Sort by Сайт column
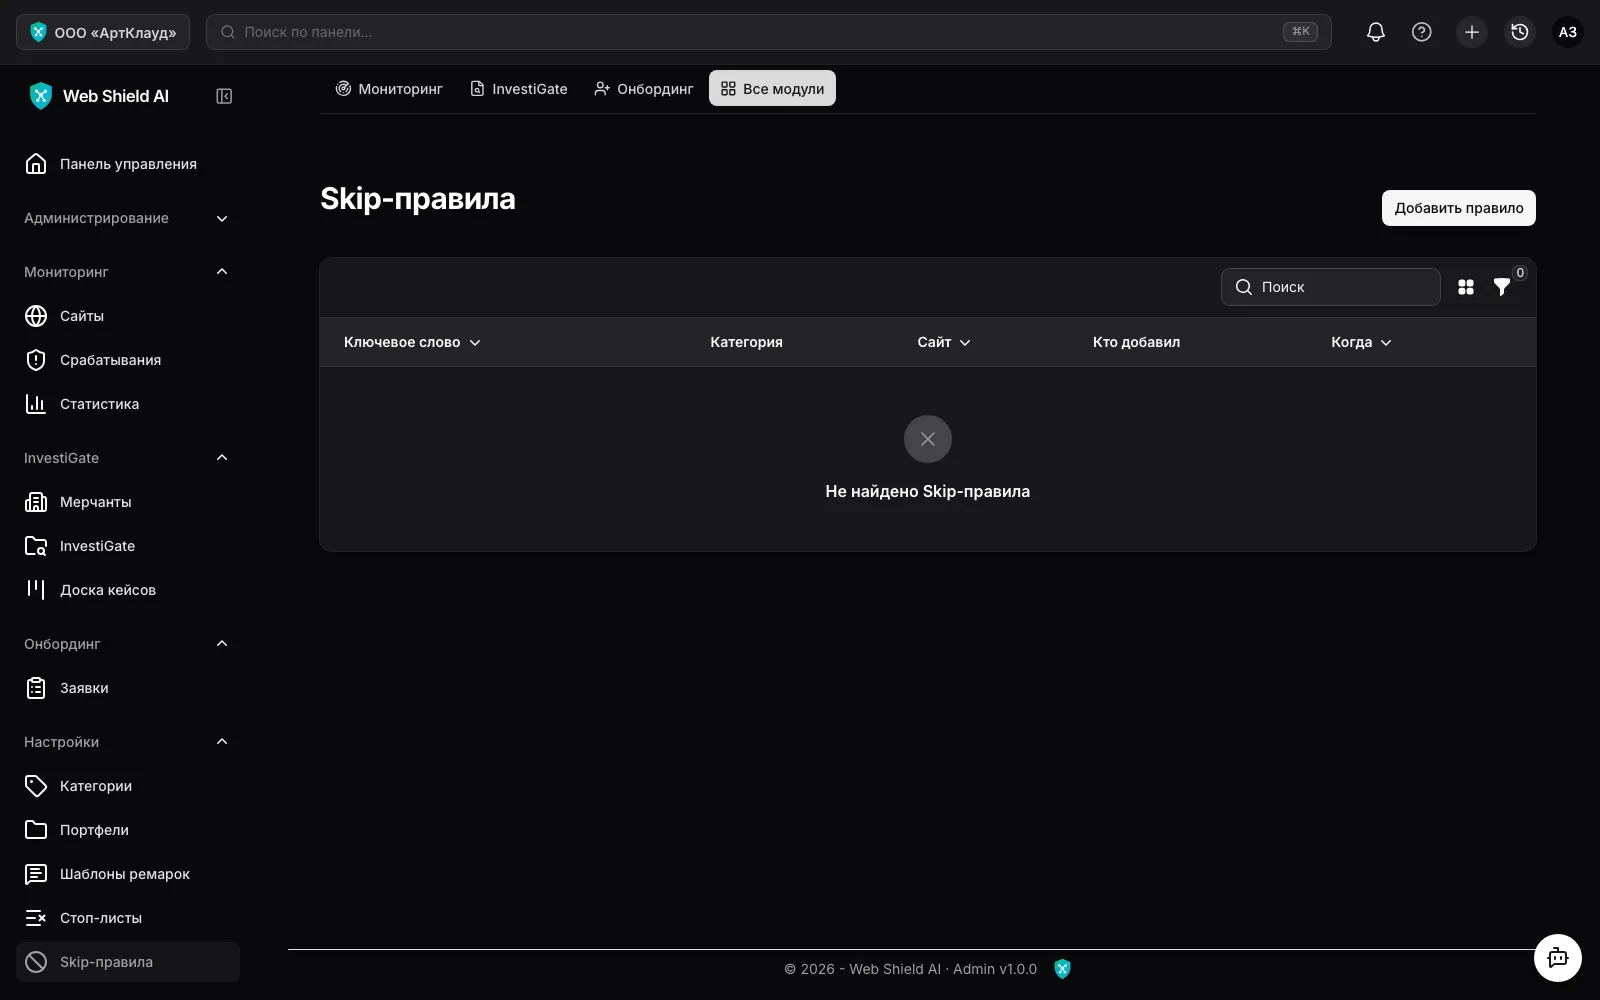The width and height of the screenshot is (1600, 1000). pos(944,342)
